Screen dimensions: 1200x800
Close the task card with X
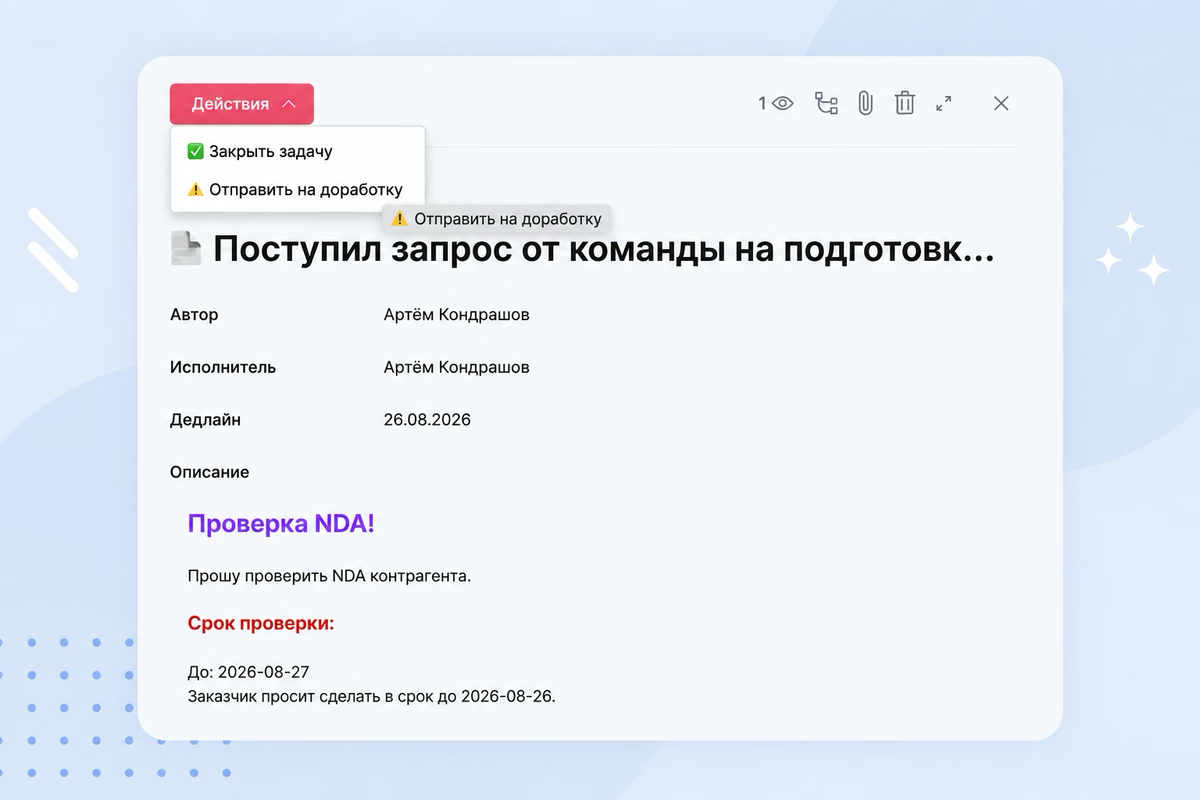(1001, 103)
